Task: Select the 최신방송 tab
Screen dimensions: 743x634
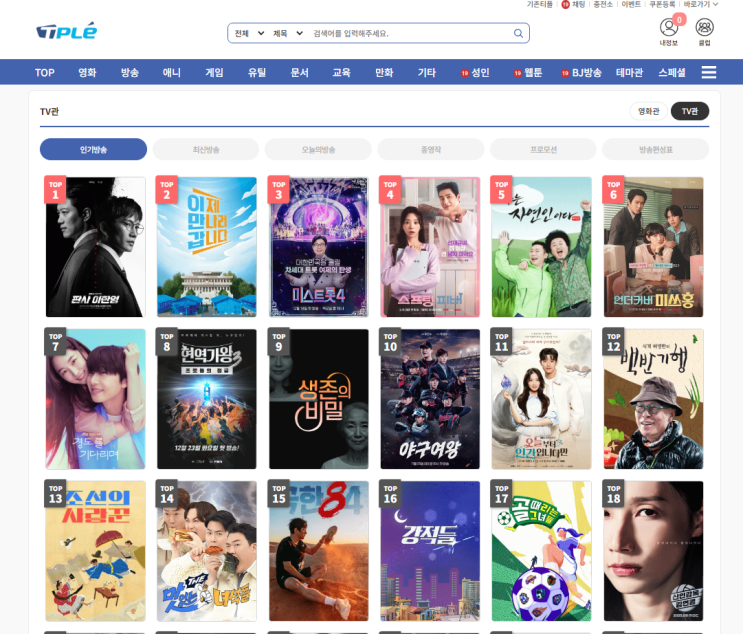Action: coord(206,149)
